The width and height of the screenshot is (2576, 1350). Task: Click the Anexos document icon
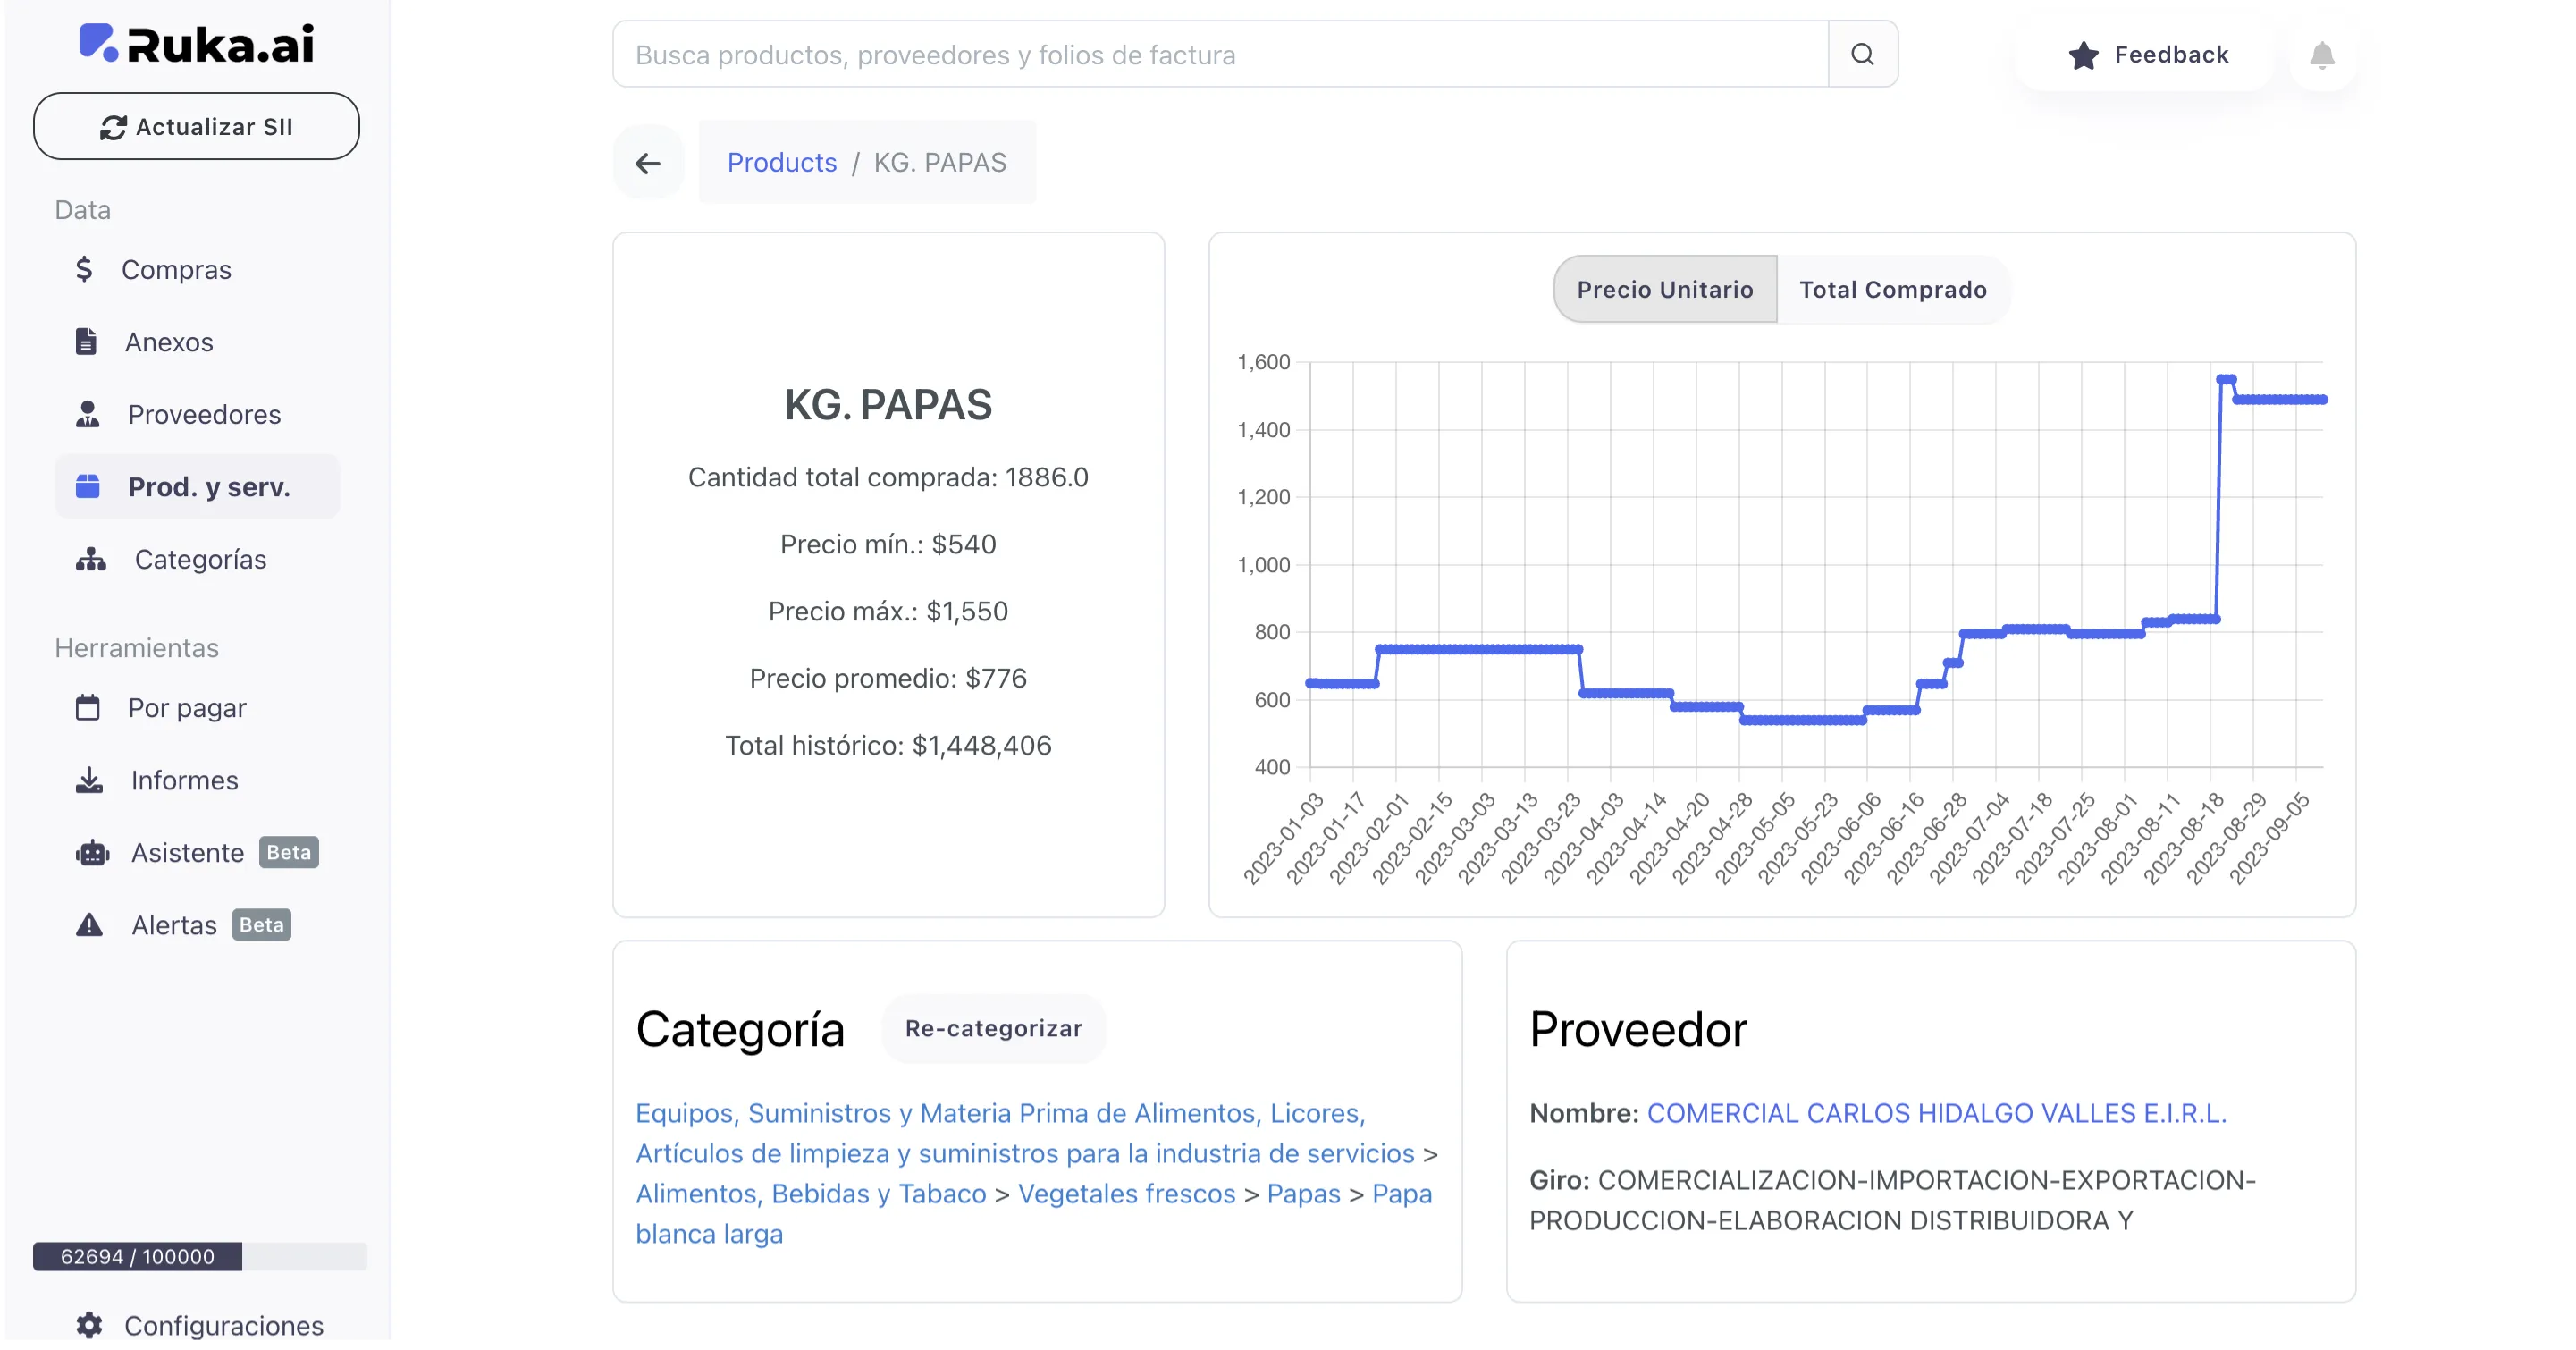(87, 342)
